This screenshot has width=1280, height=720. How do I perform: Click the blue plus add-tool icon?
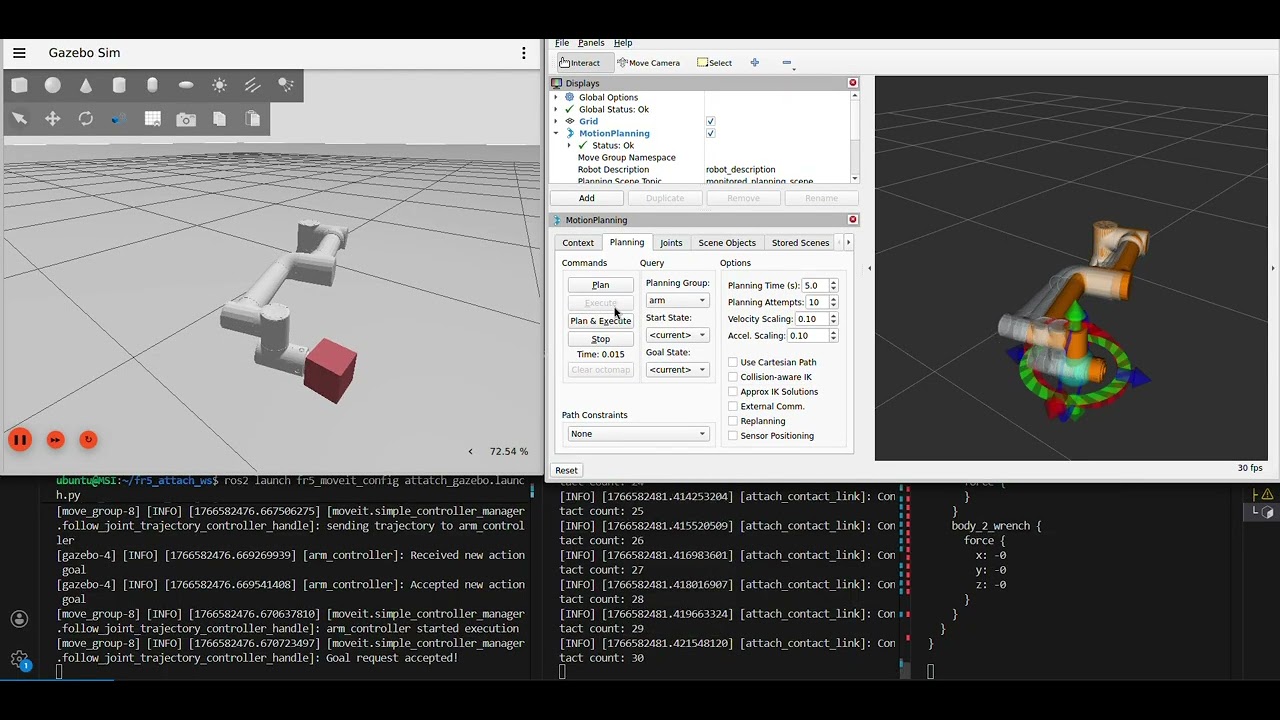coord(755,63)
